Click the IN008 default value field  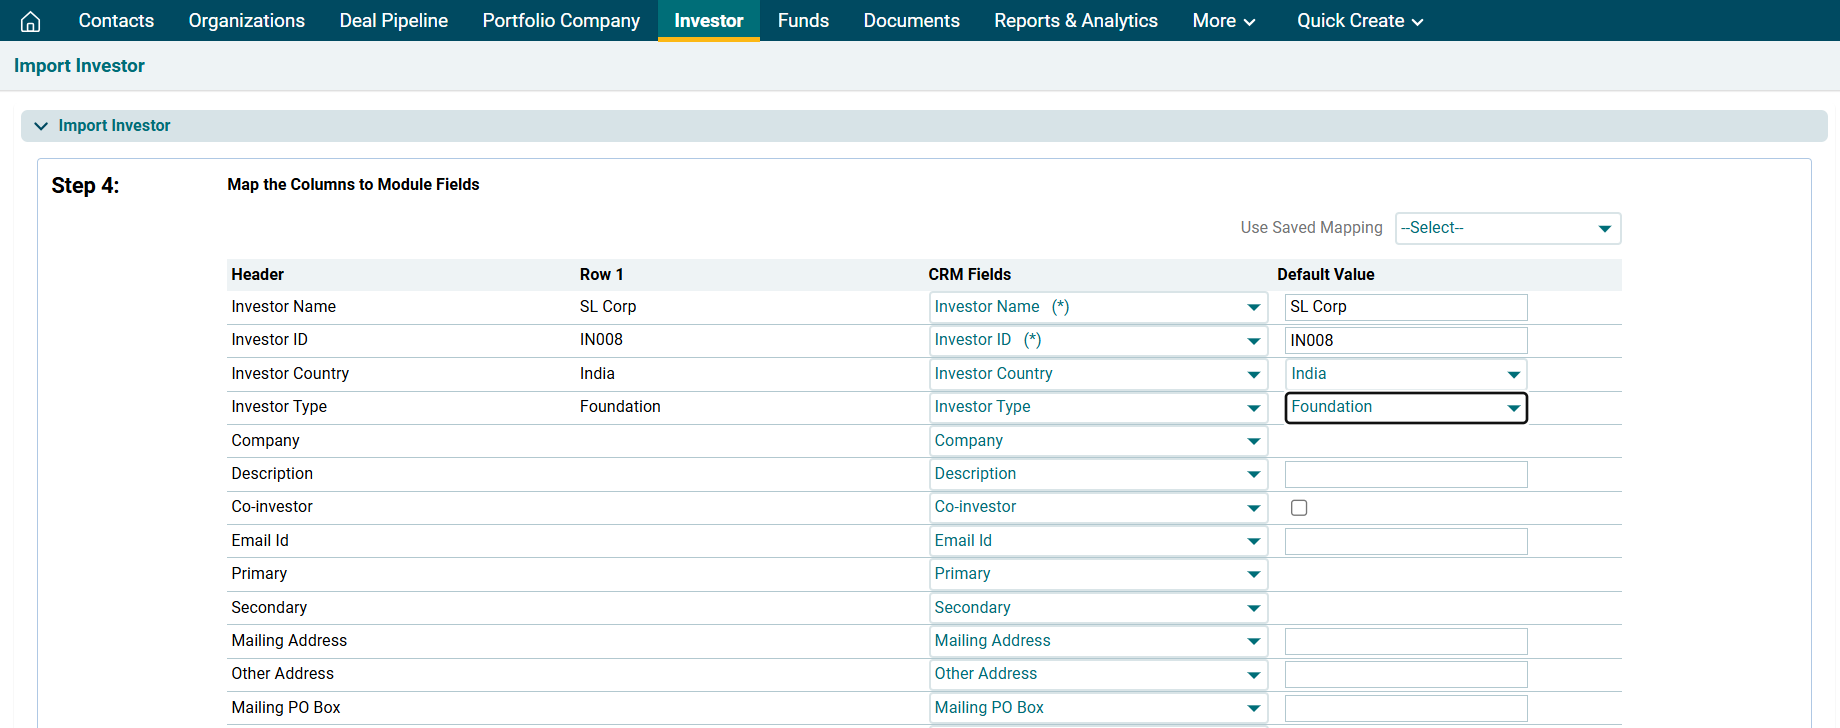[1405, 341]
